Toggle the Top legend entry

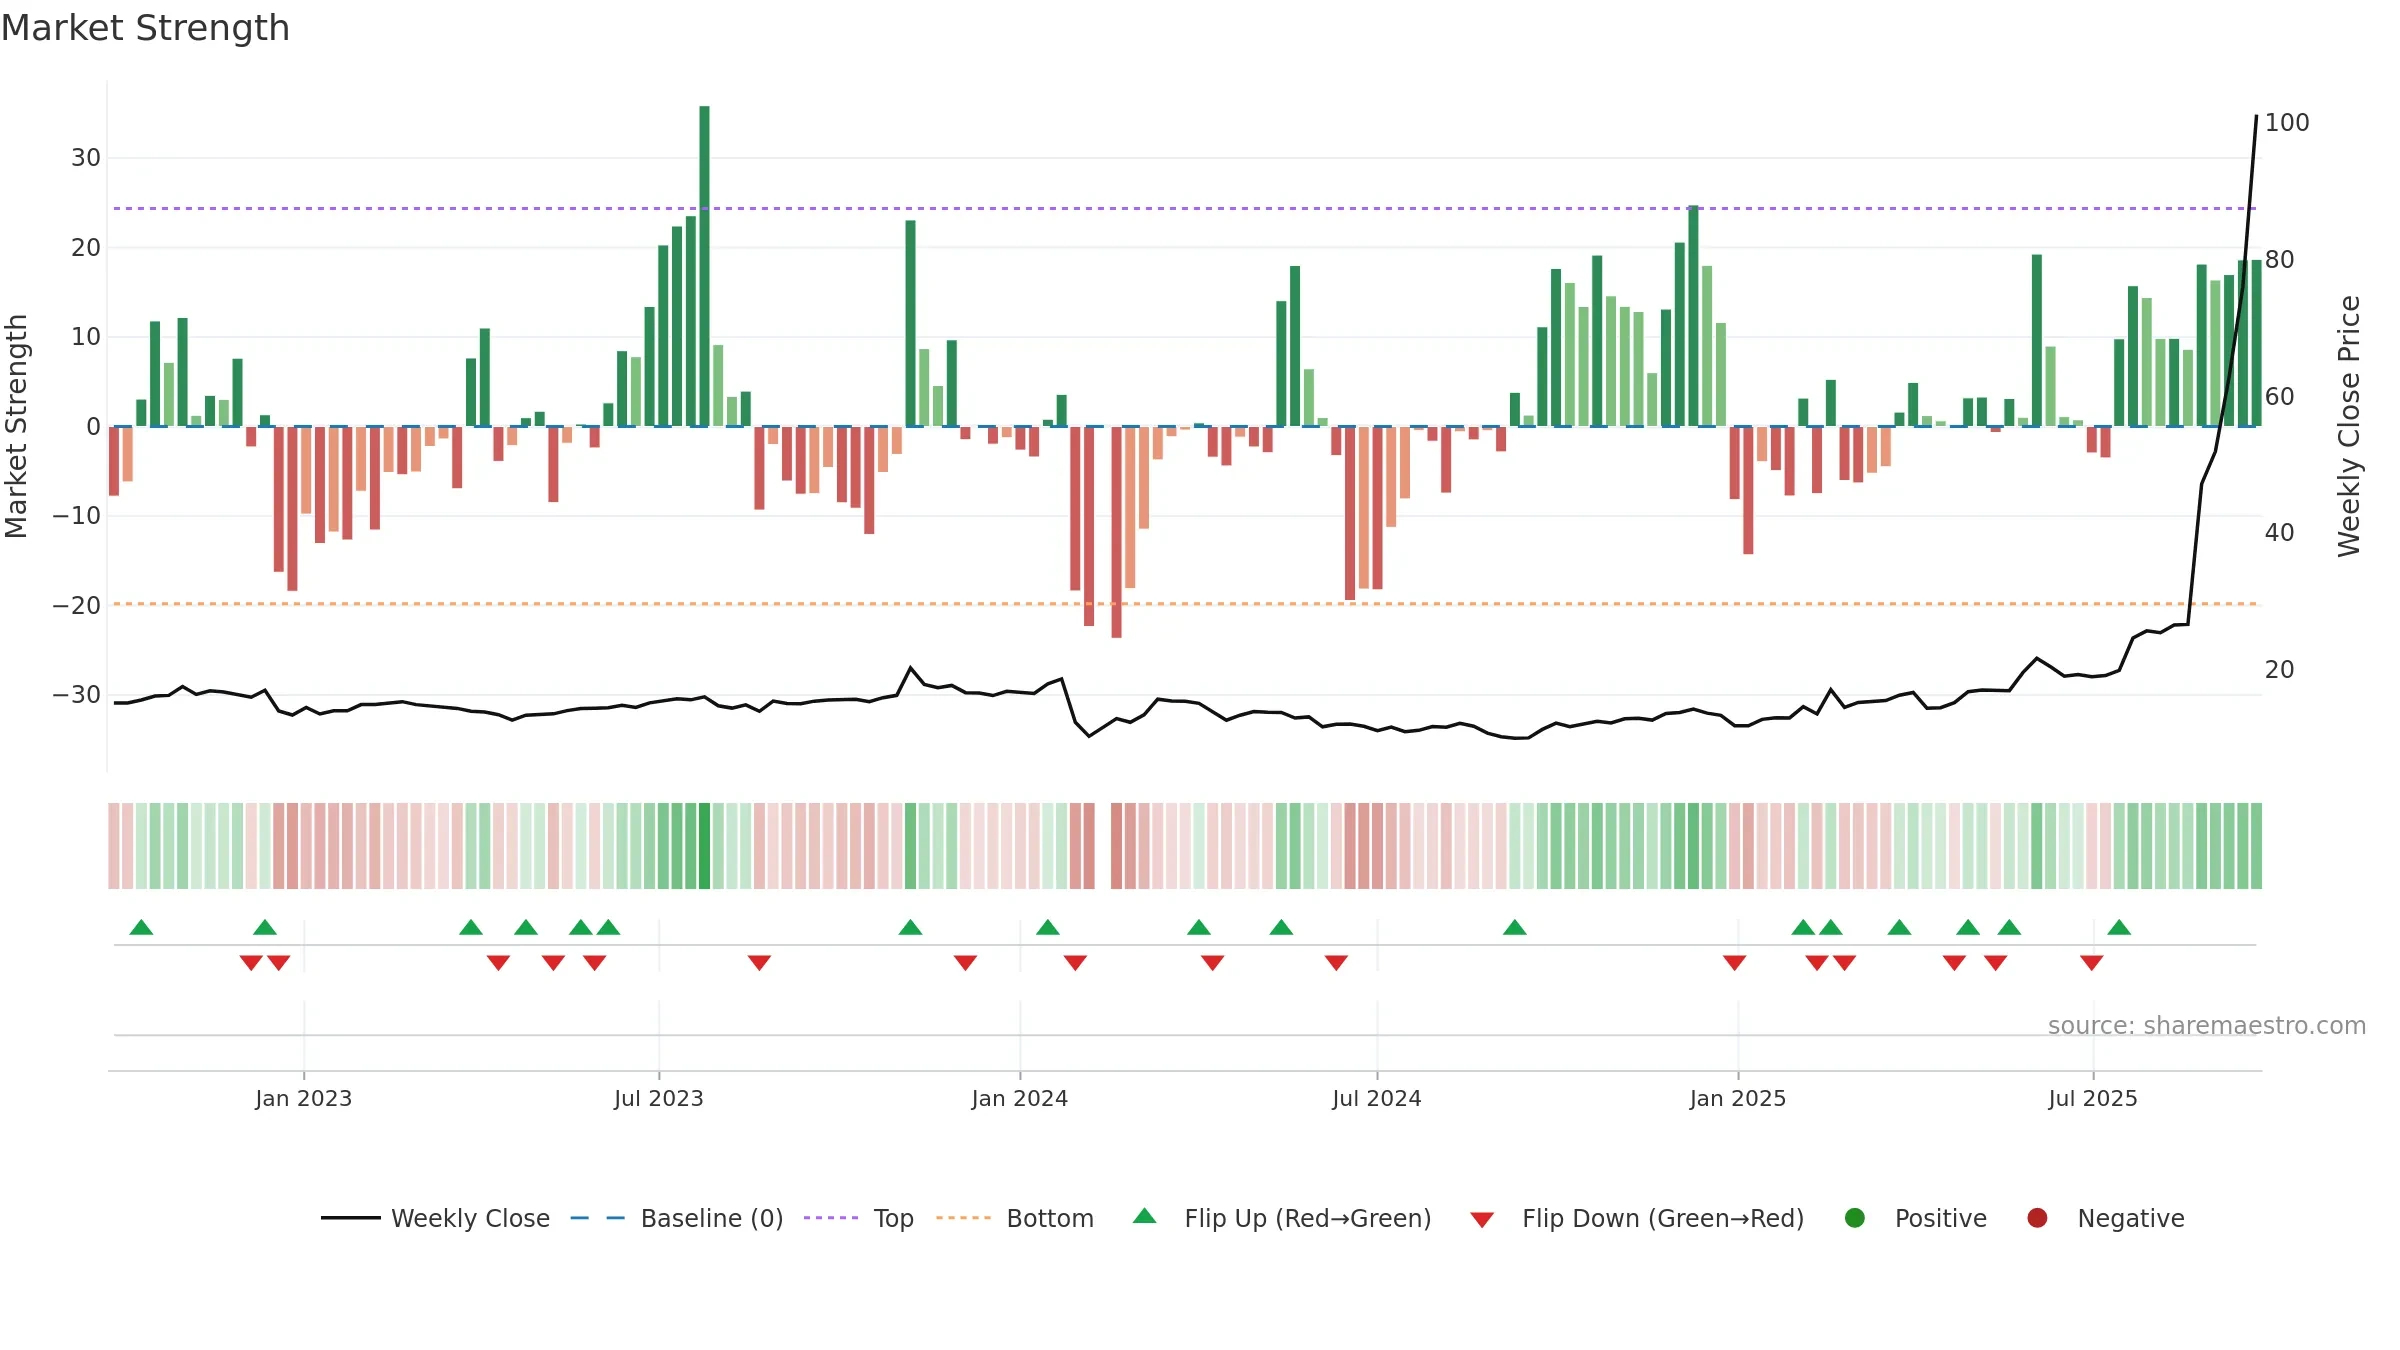[858, 1218]
